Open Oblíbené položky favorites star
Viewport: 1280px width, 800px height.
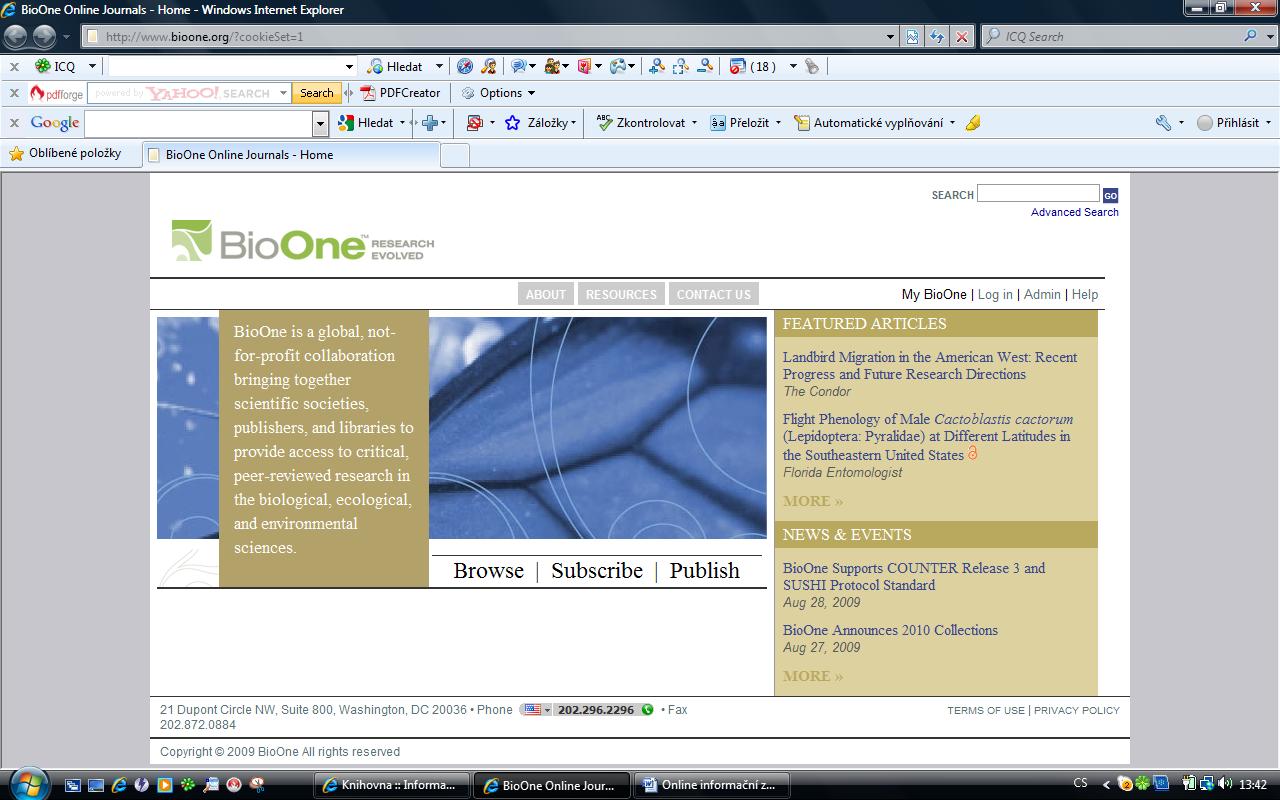click(x=65, y=154)
